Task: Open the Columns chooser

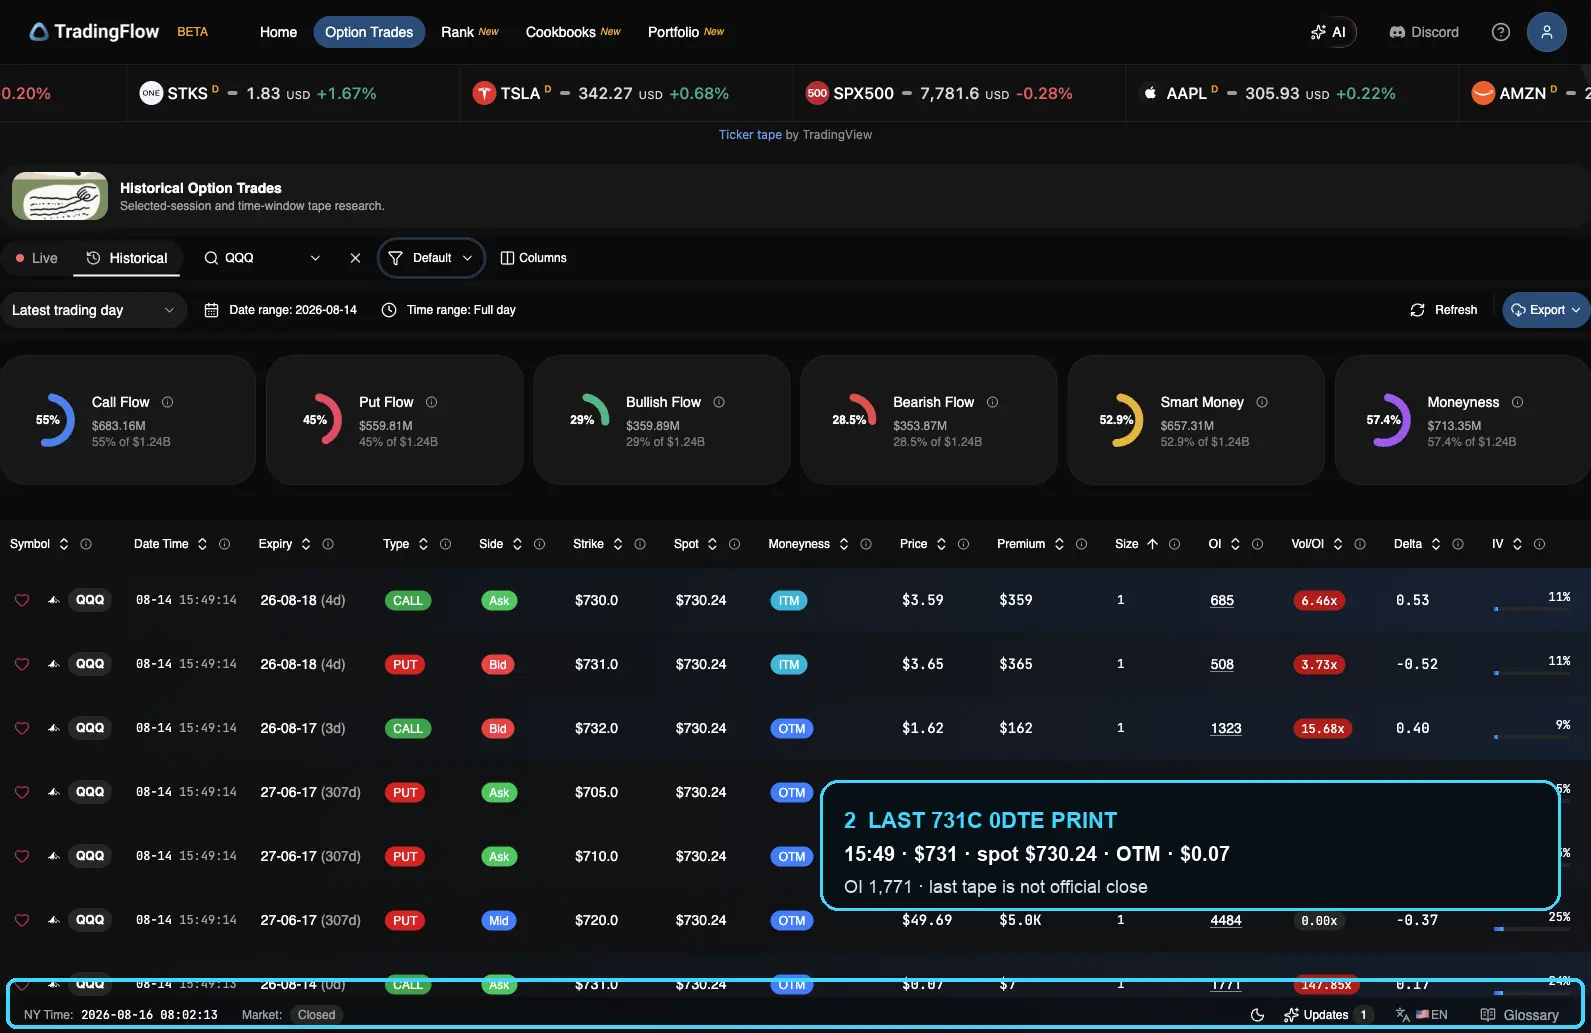Action: (533, 258)
